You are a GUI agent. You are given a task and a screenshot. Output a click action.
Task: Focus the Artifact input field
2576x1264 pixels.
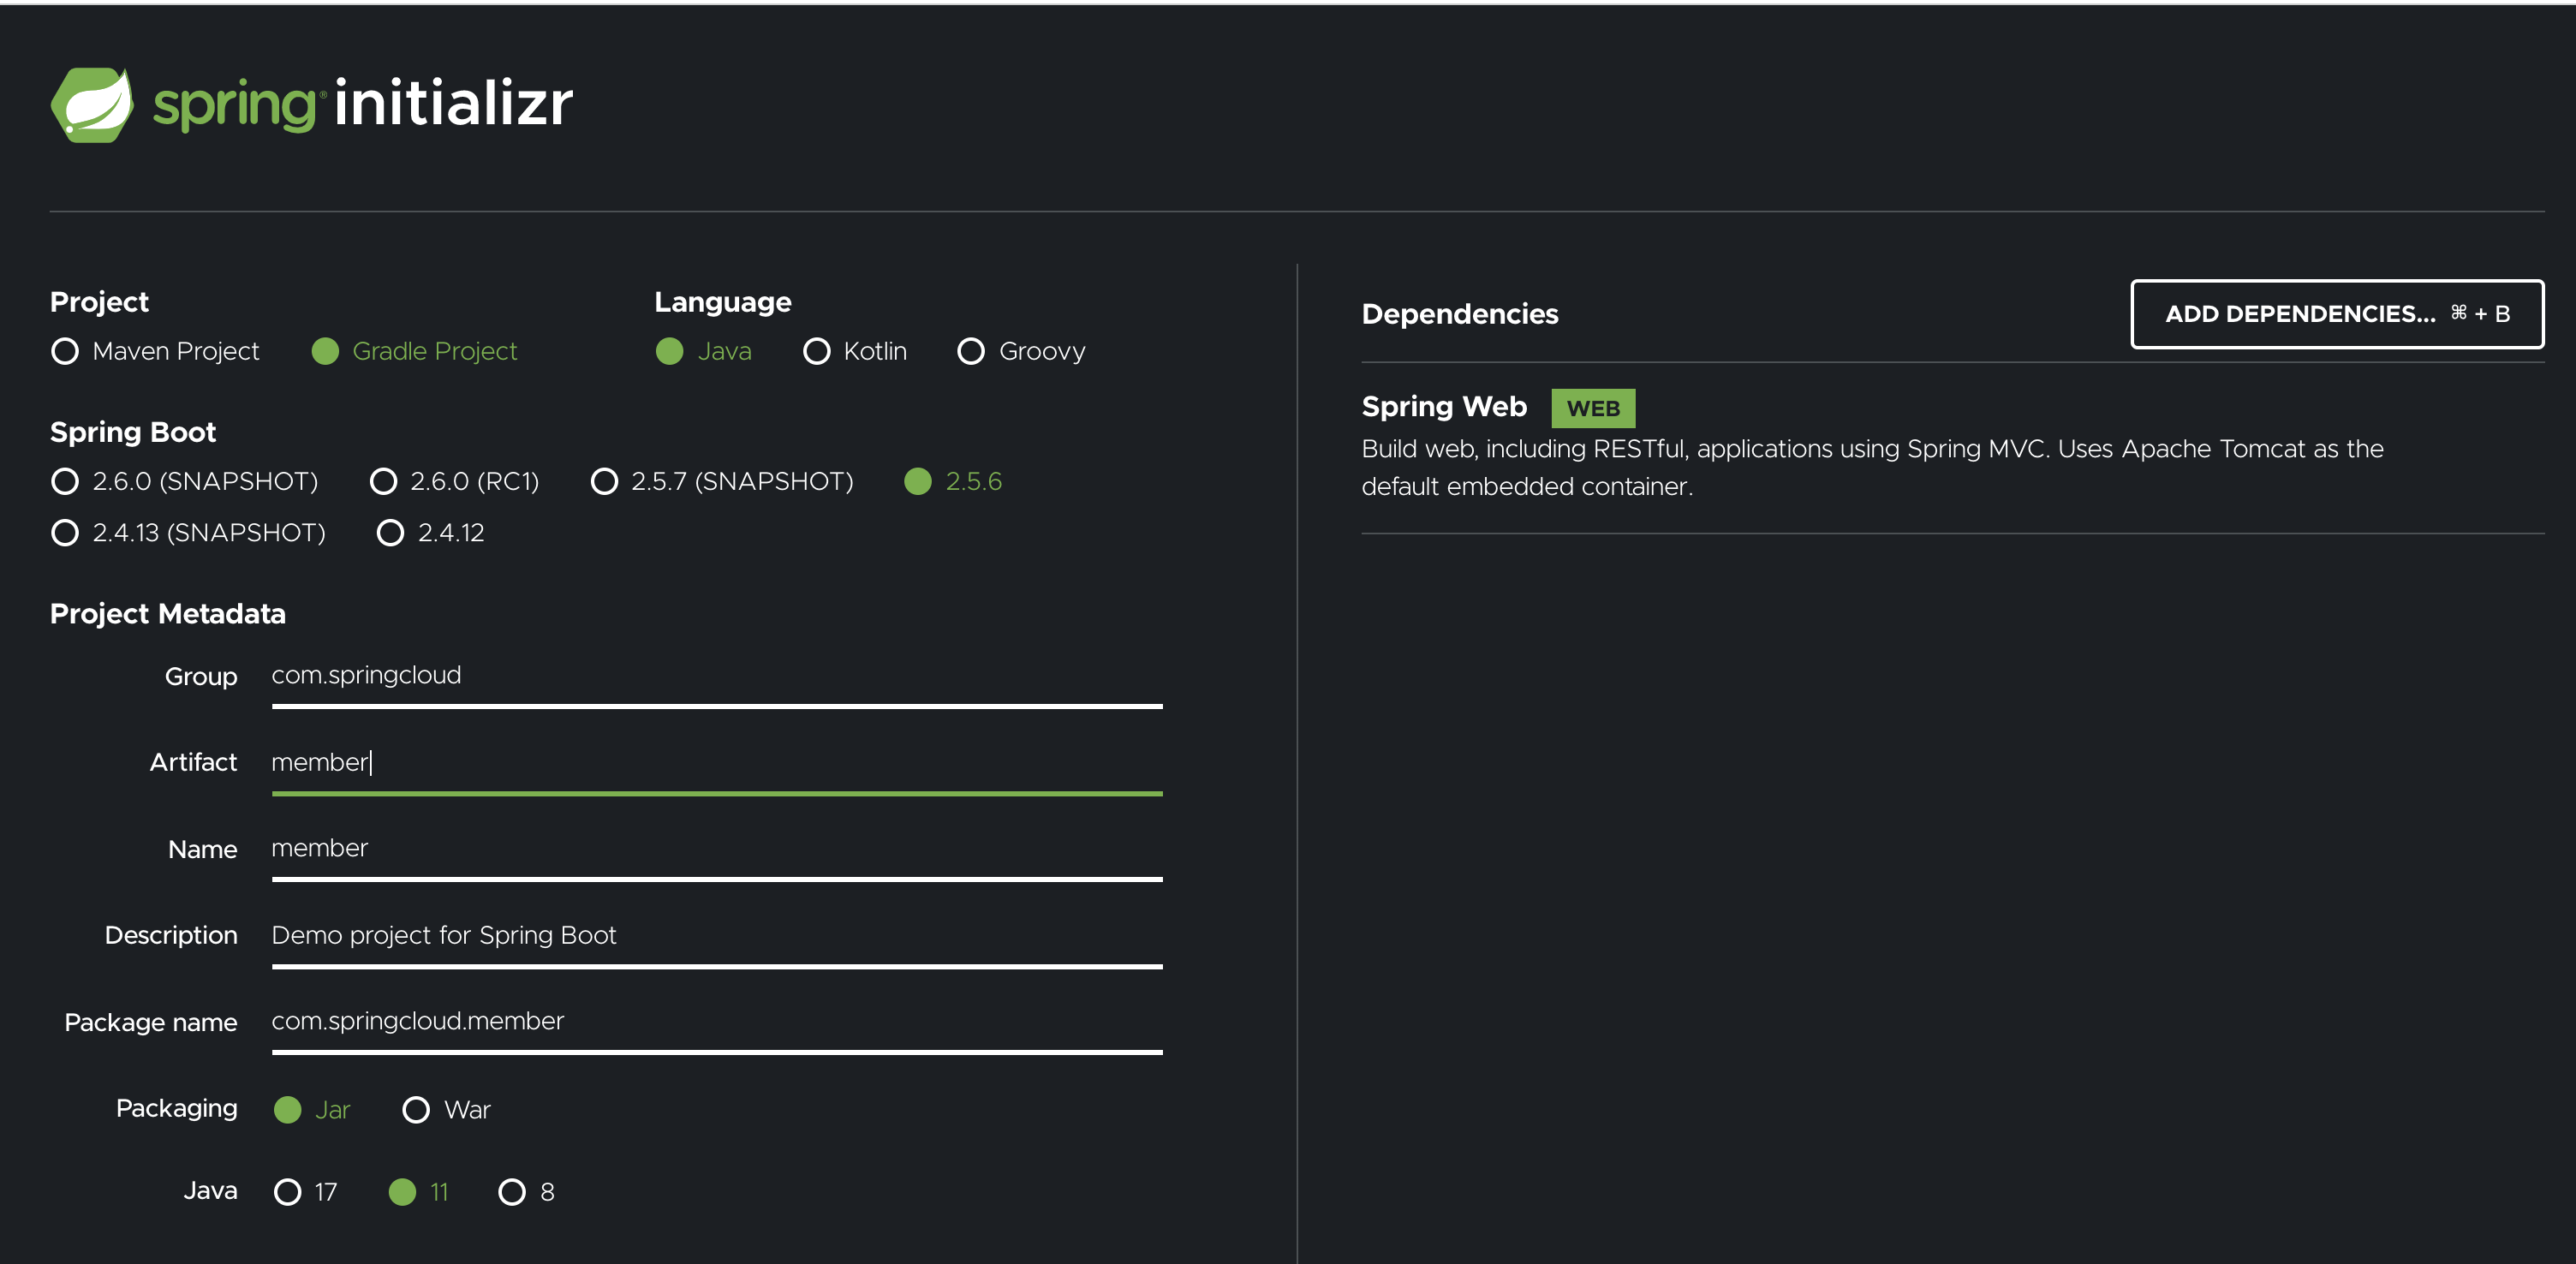[717, 764]
